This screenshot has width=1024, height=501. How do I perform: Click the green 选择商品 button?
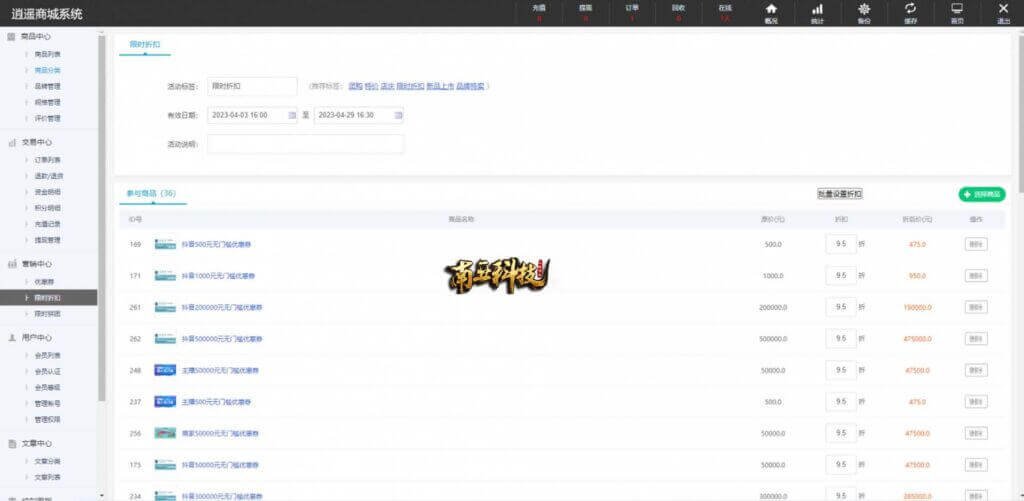981,194
